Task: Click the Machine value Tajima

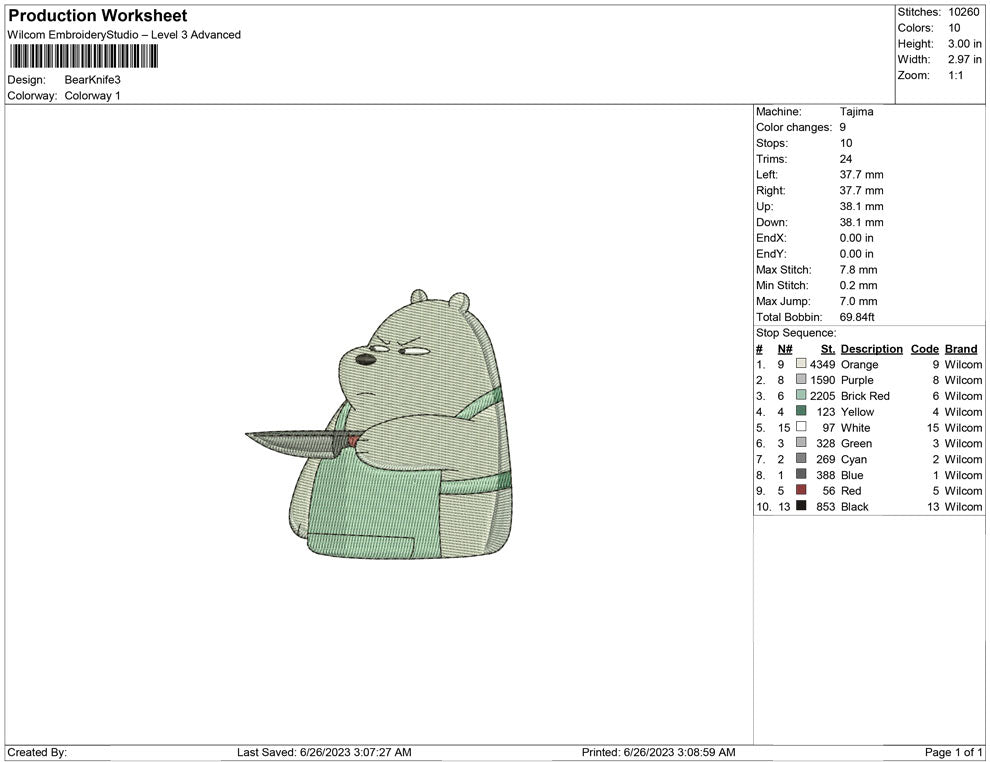Action: [857, 112]
